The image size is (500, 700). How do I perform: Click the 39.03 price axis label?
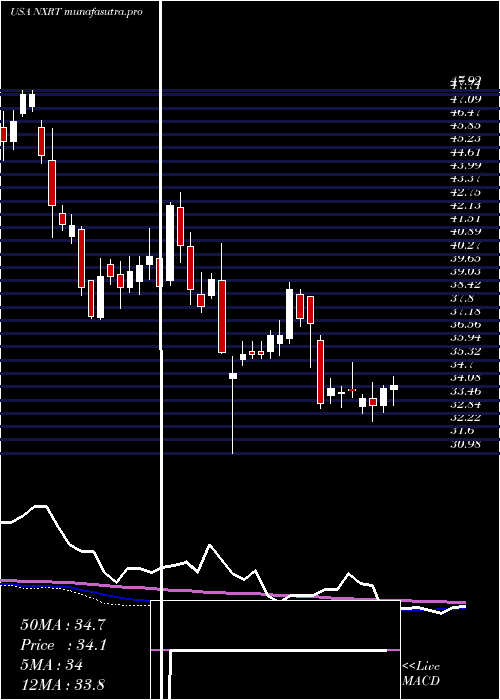click(x=466, y=271)
